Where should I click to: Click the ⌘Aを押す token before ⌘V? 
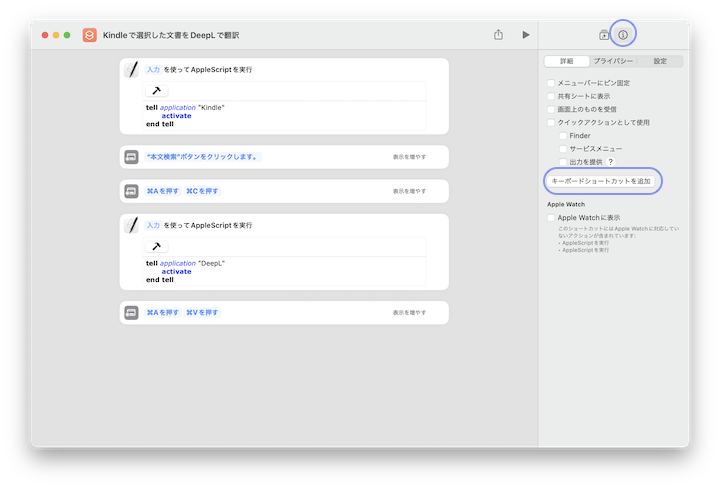coord(163,313)
